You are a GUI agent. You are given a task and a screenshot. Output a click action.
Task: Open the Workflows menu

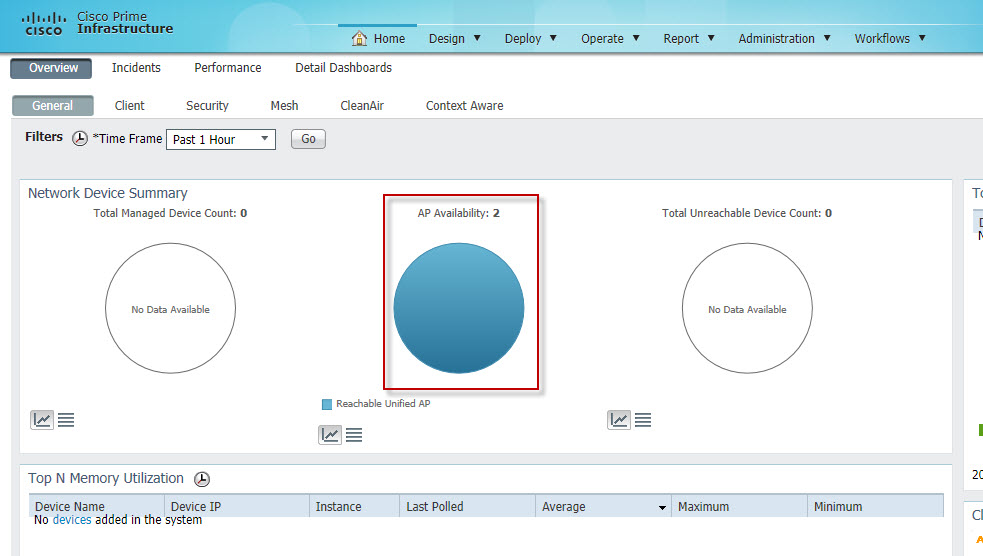click(x=890, y=38)
